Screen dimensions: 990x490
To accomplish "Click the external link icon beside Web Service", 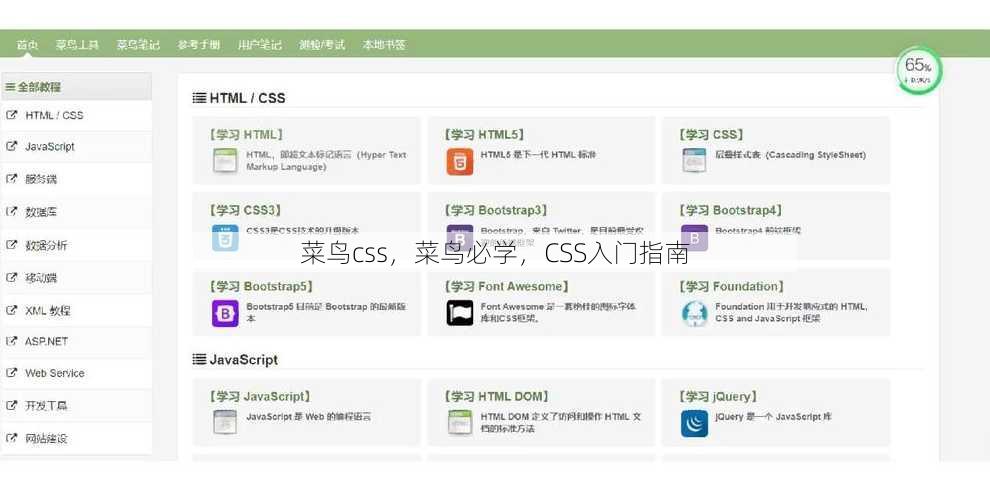I will [11, 373].
